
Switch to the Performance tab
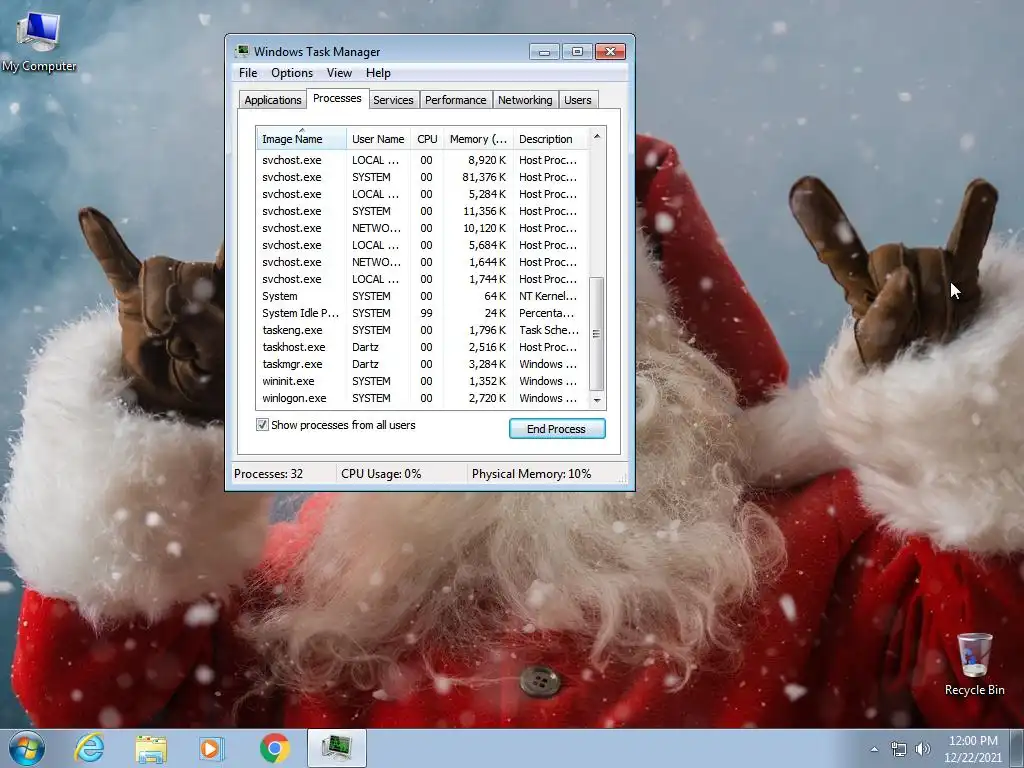[456, 100]
